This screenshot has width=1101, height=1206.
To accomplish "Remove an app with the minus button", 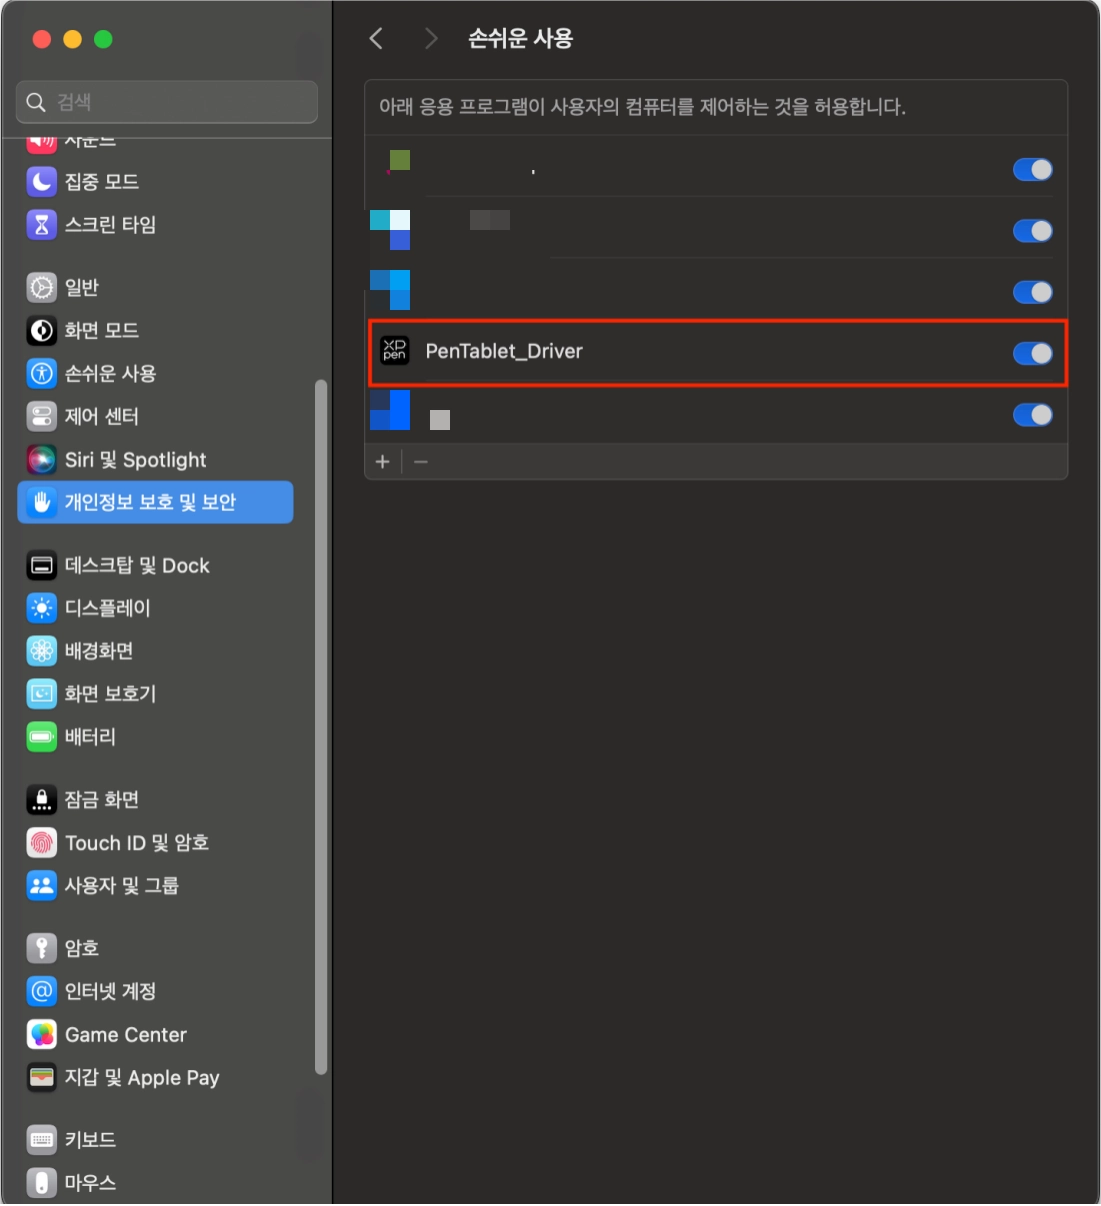I will tap(421, 461).
